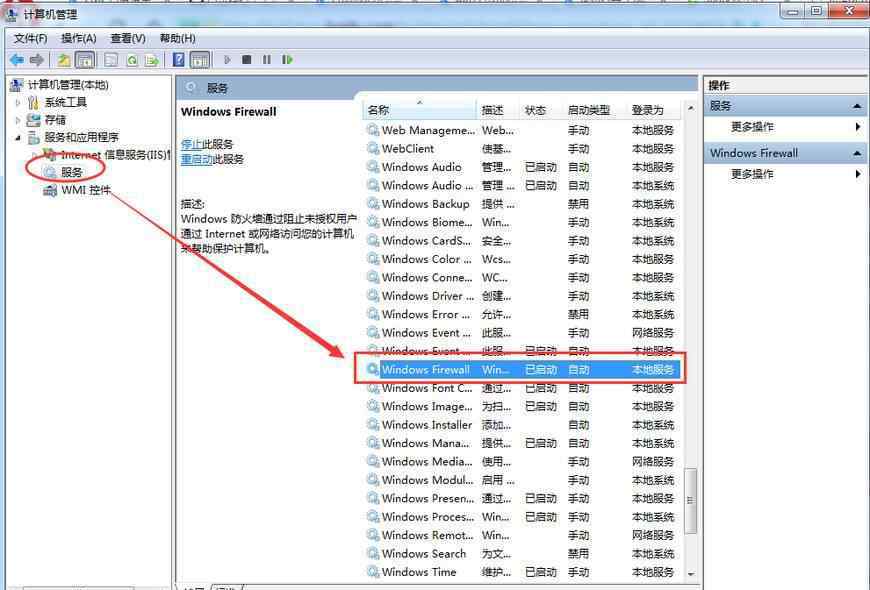The width and height of the screenshot is (870, 590).
Task: Start the service with the play icon
Action: pyautogui.click(x=227, y=60)
